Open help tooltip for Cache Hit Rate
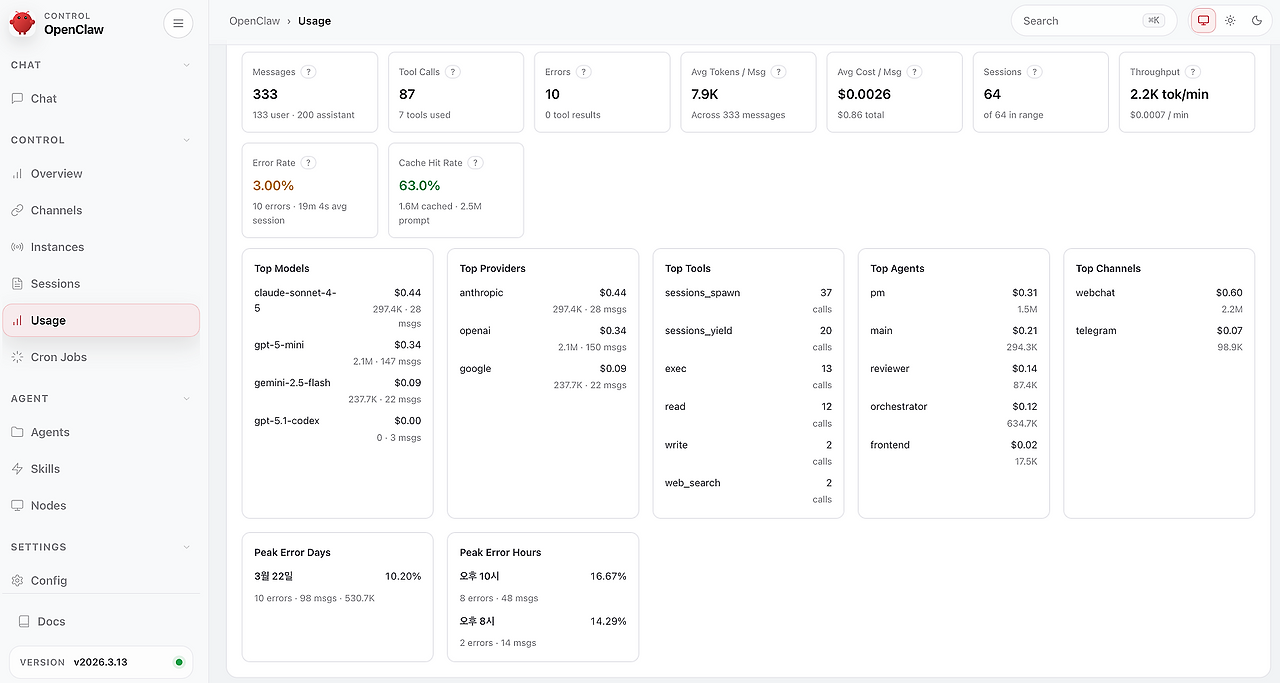This screenshot has height=683, width=1280. 475,163
